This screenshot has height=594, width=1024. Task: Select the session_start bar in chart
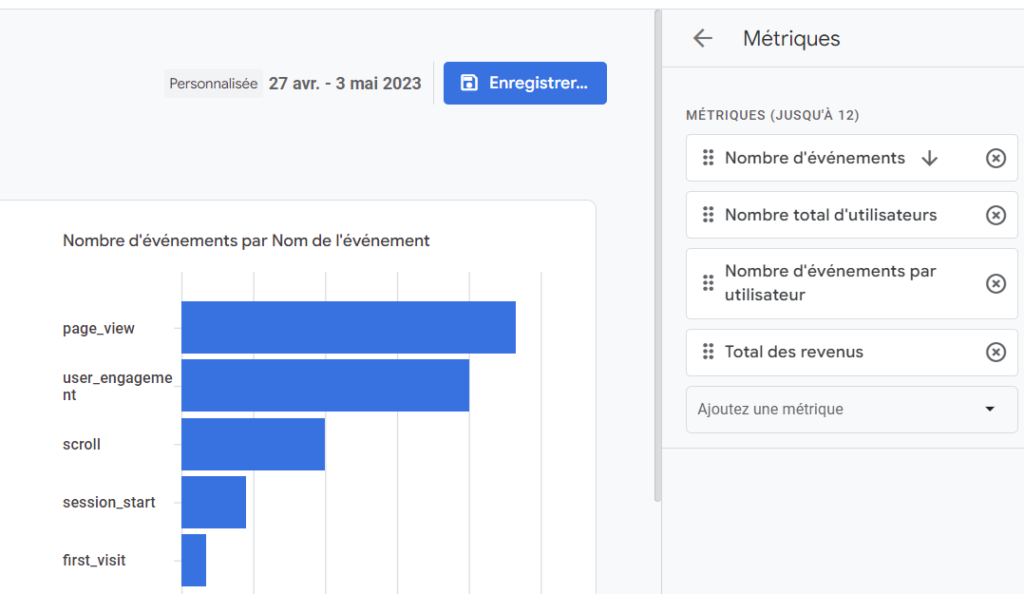(214, 502)
